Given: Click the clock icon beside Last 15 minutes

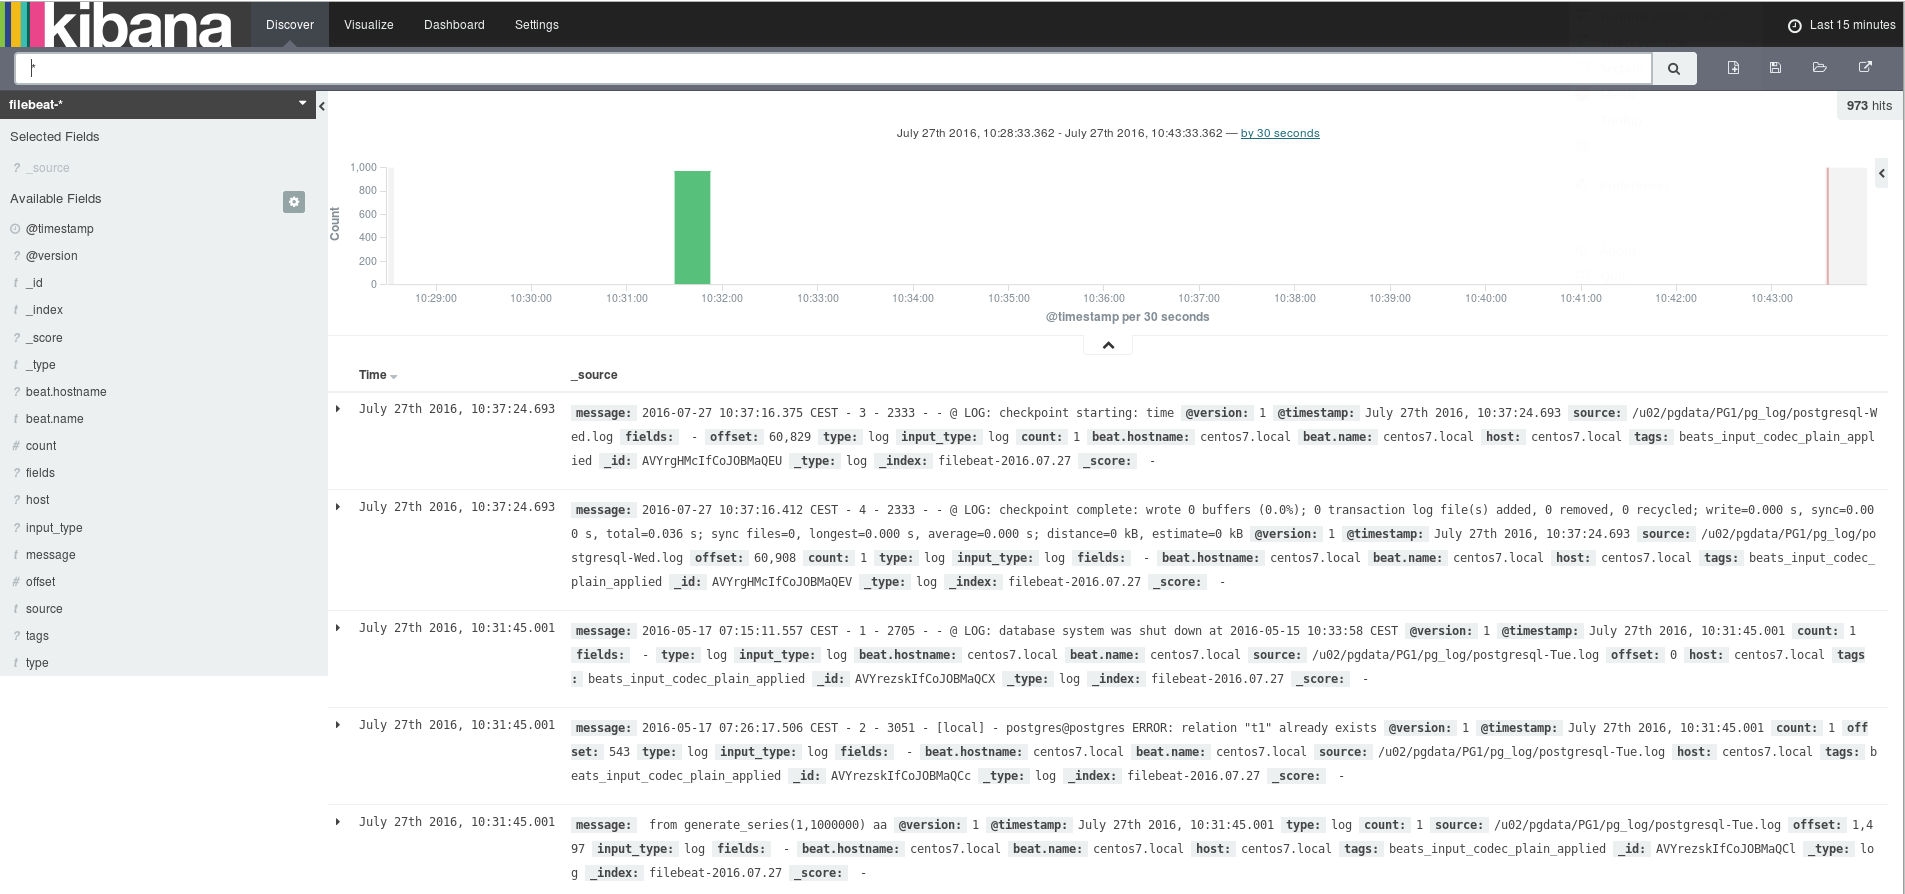Looking at the screenshot, I should (1795, 26).
